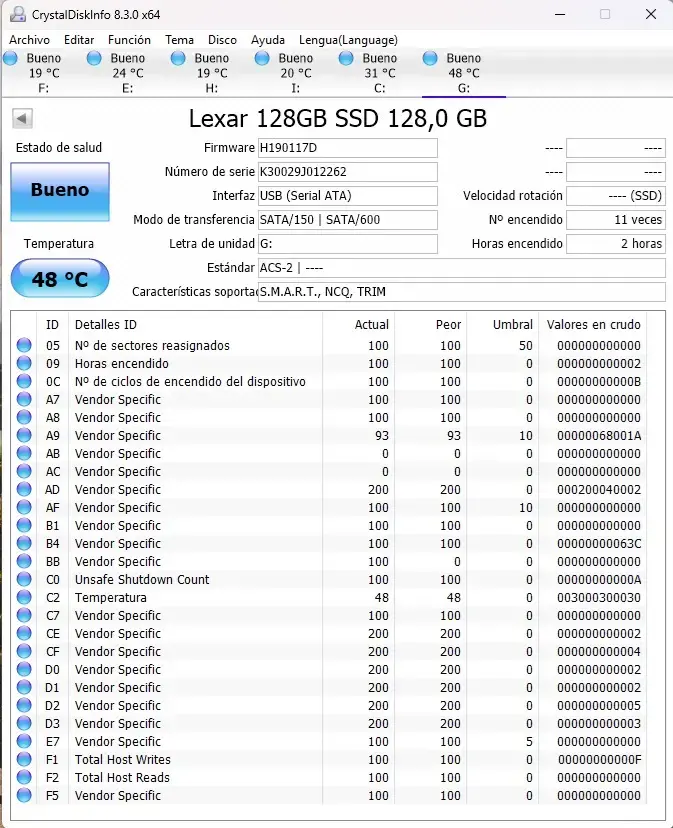The image size is (673, 828).
Task: Click the Nº de sectores reasignados row text
Action: tap(152, 345)
